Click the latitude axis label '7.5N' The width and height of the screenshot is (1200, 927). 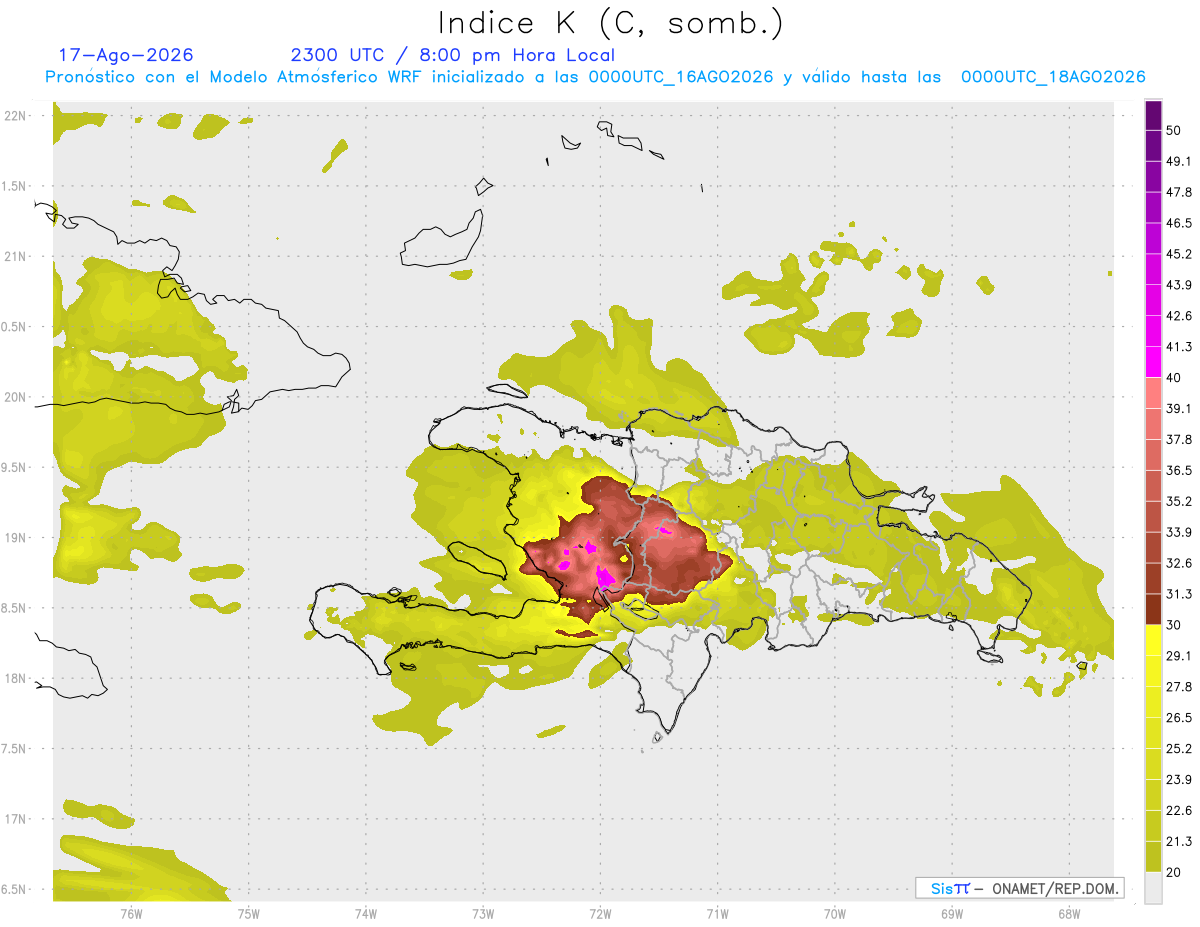15,748
